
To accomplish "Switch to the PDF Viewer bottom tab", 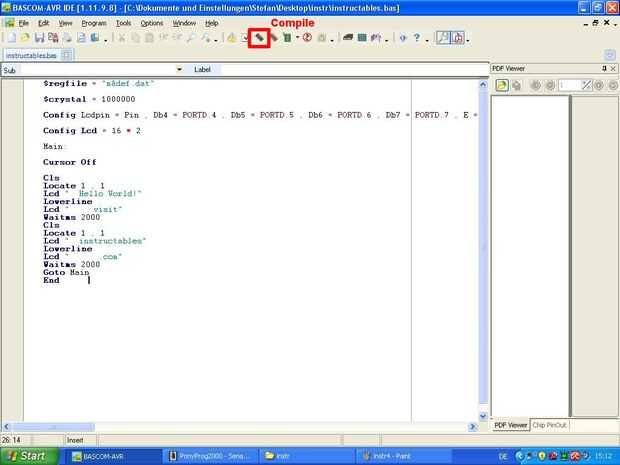I will (510, 425).
